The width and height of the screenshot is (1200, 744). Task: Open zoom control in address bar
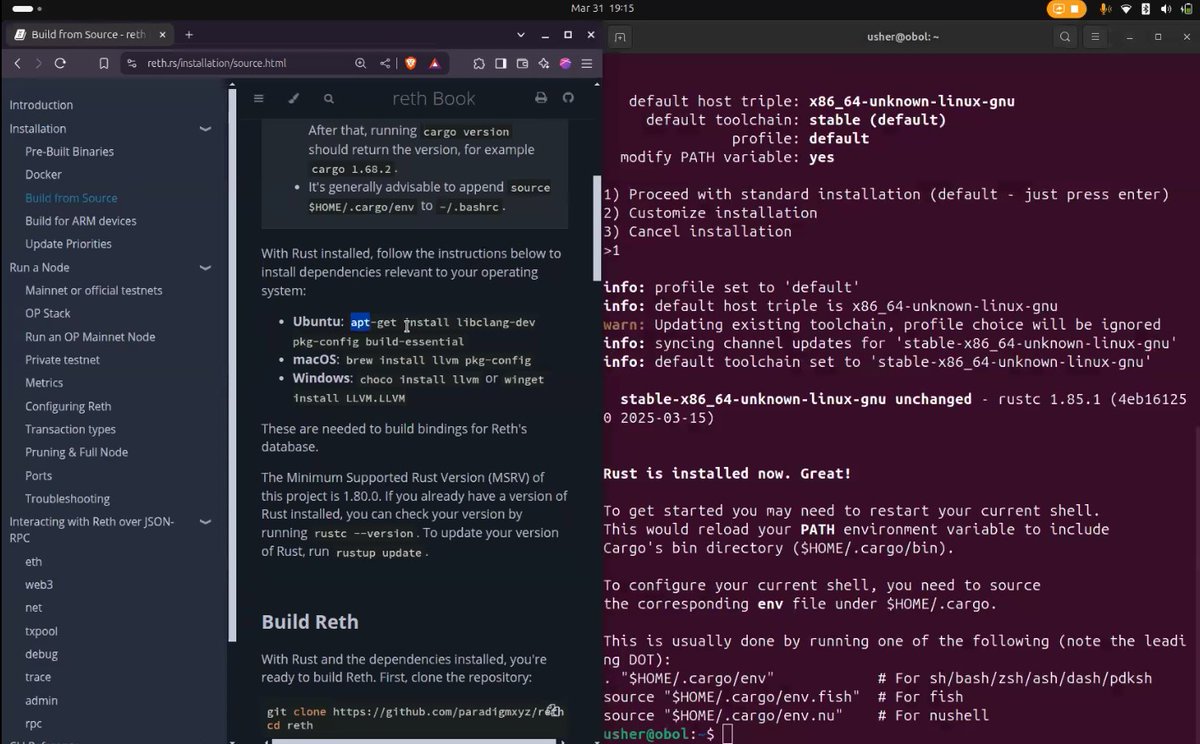(360, 63)
